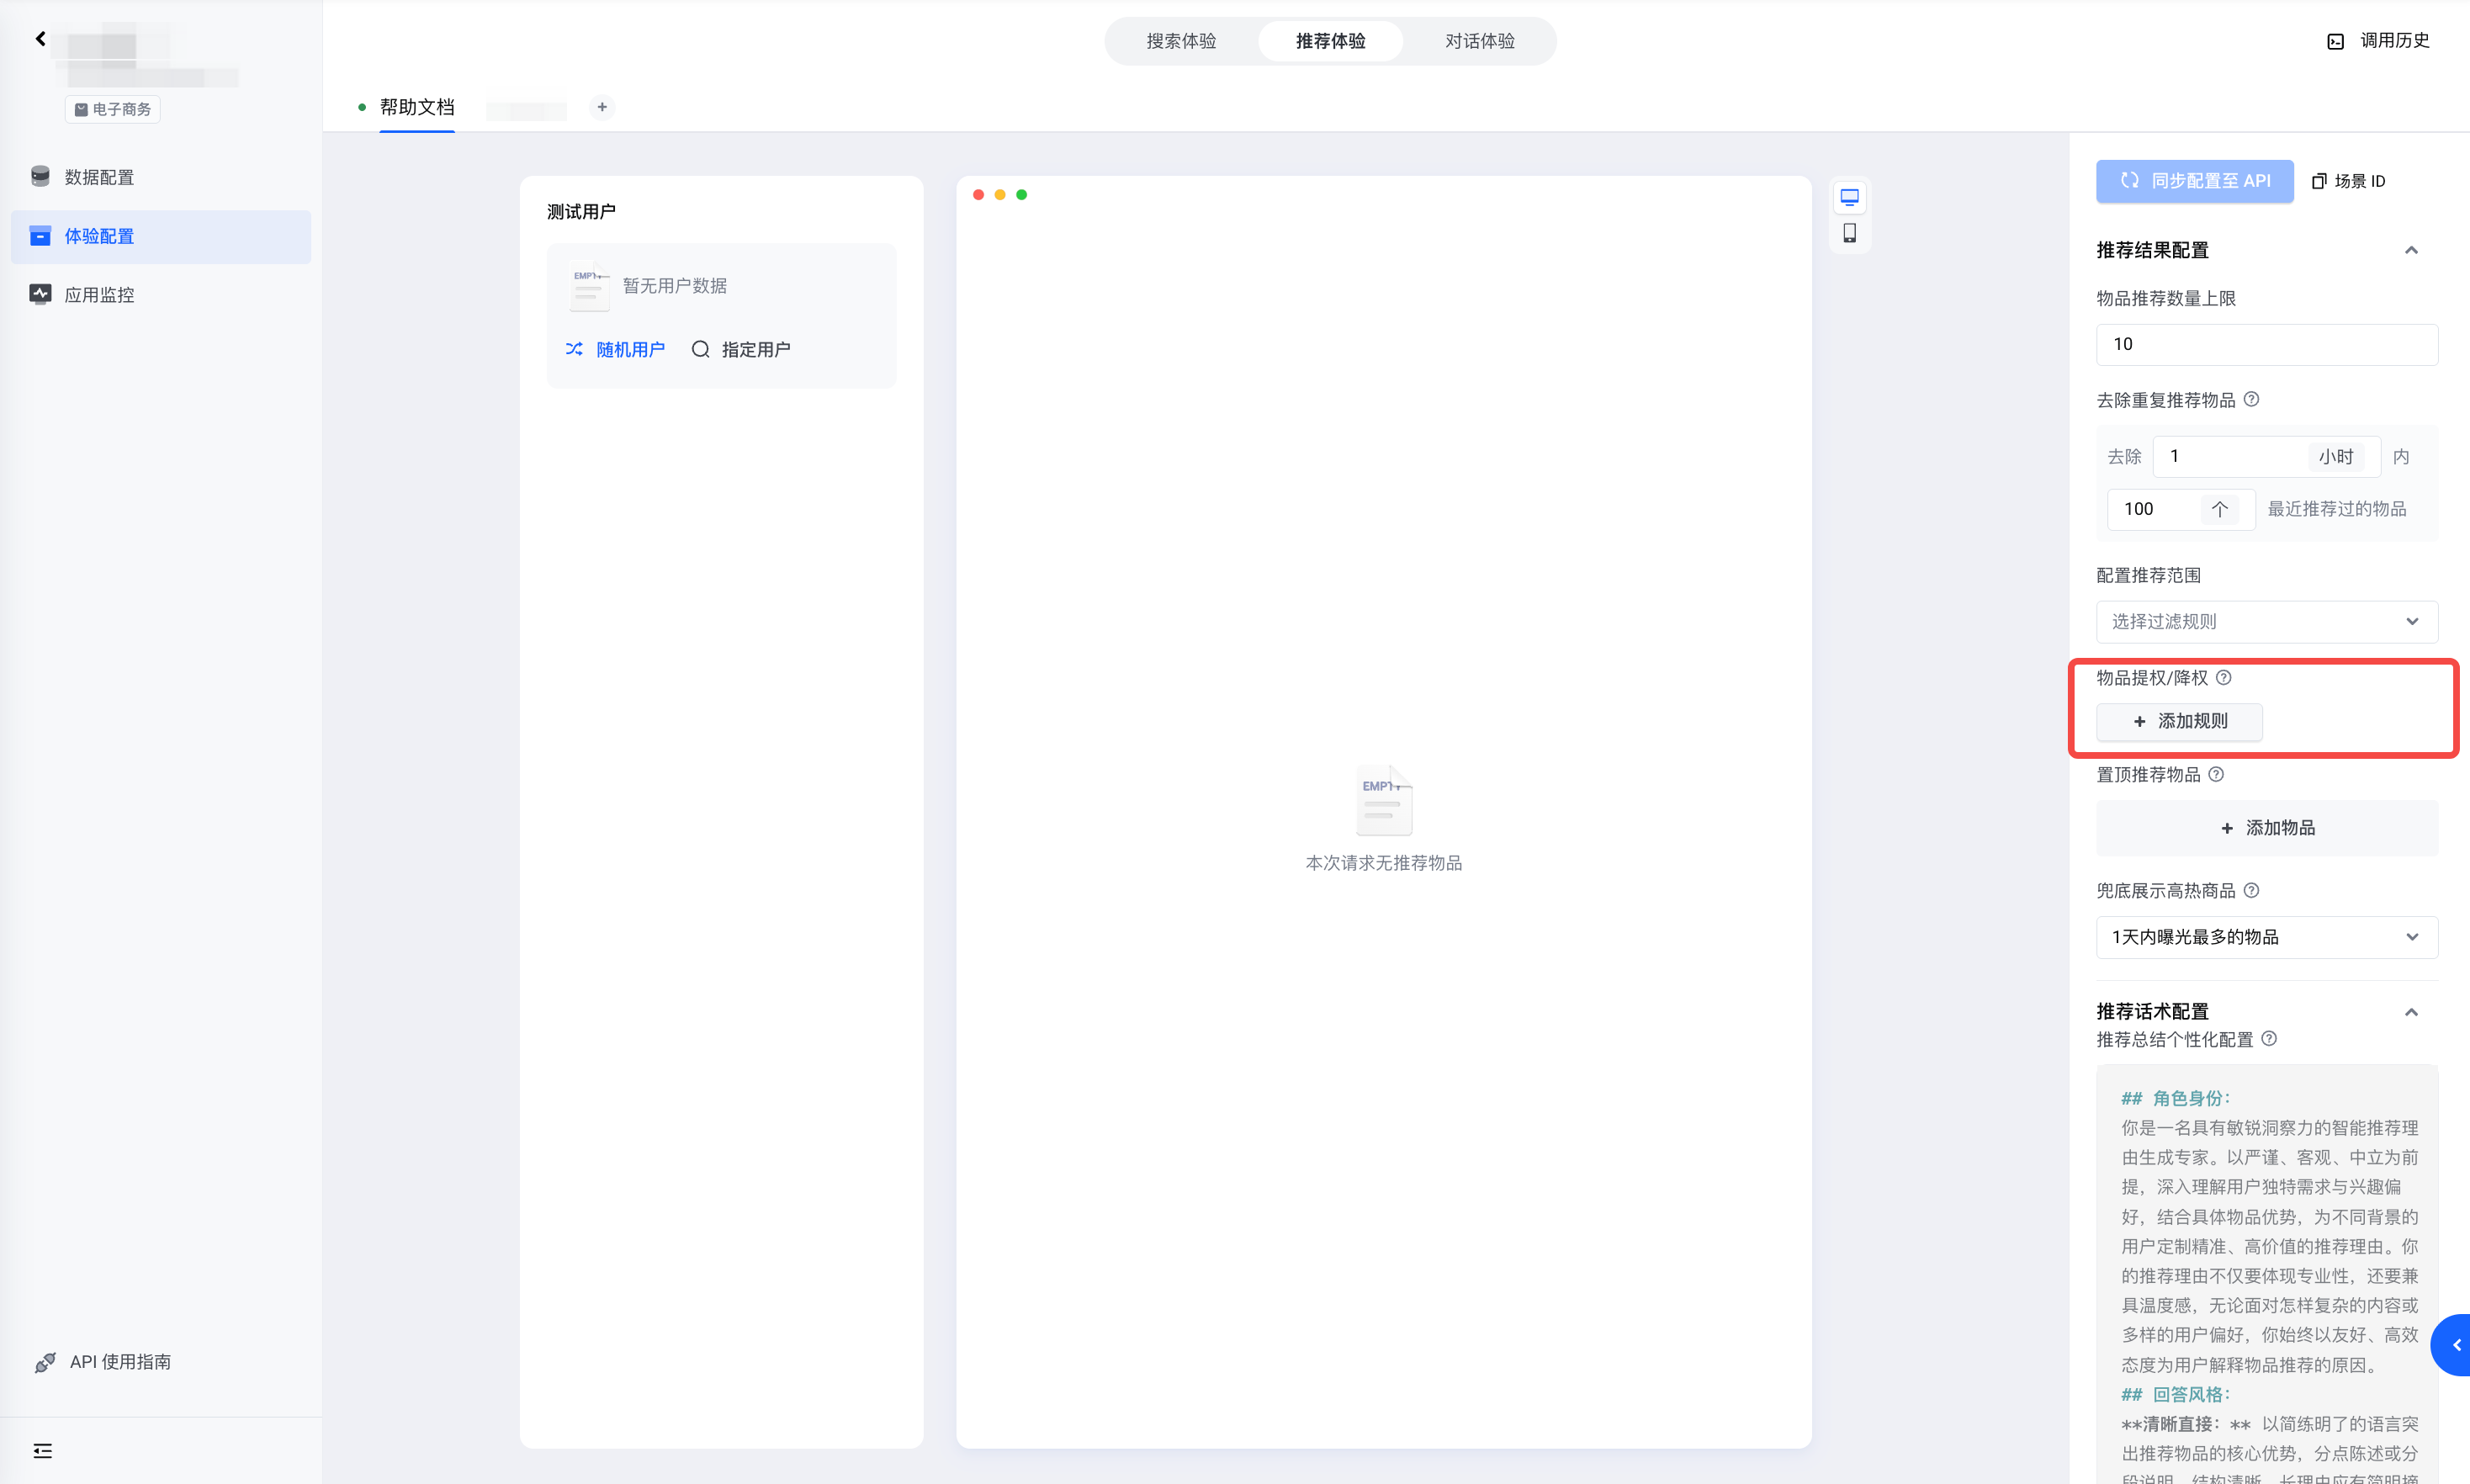
Task: Click the back arrow icon
Action: (x=40, y=38)
